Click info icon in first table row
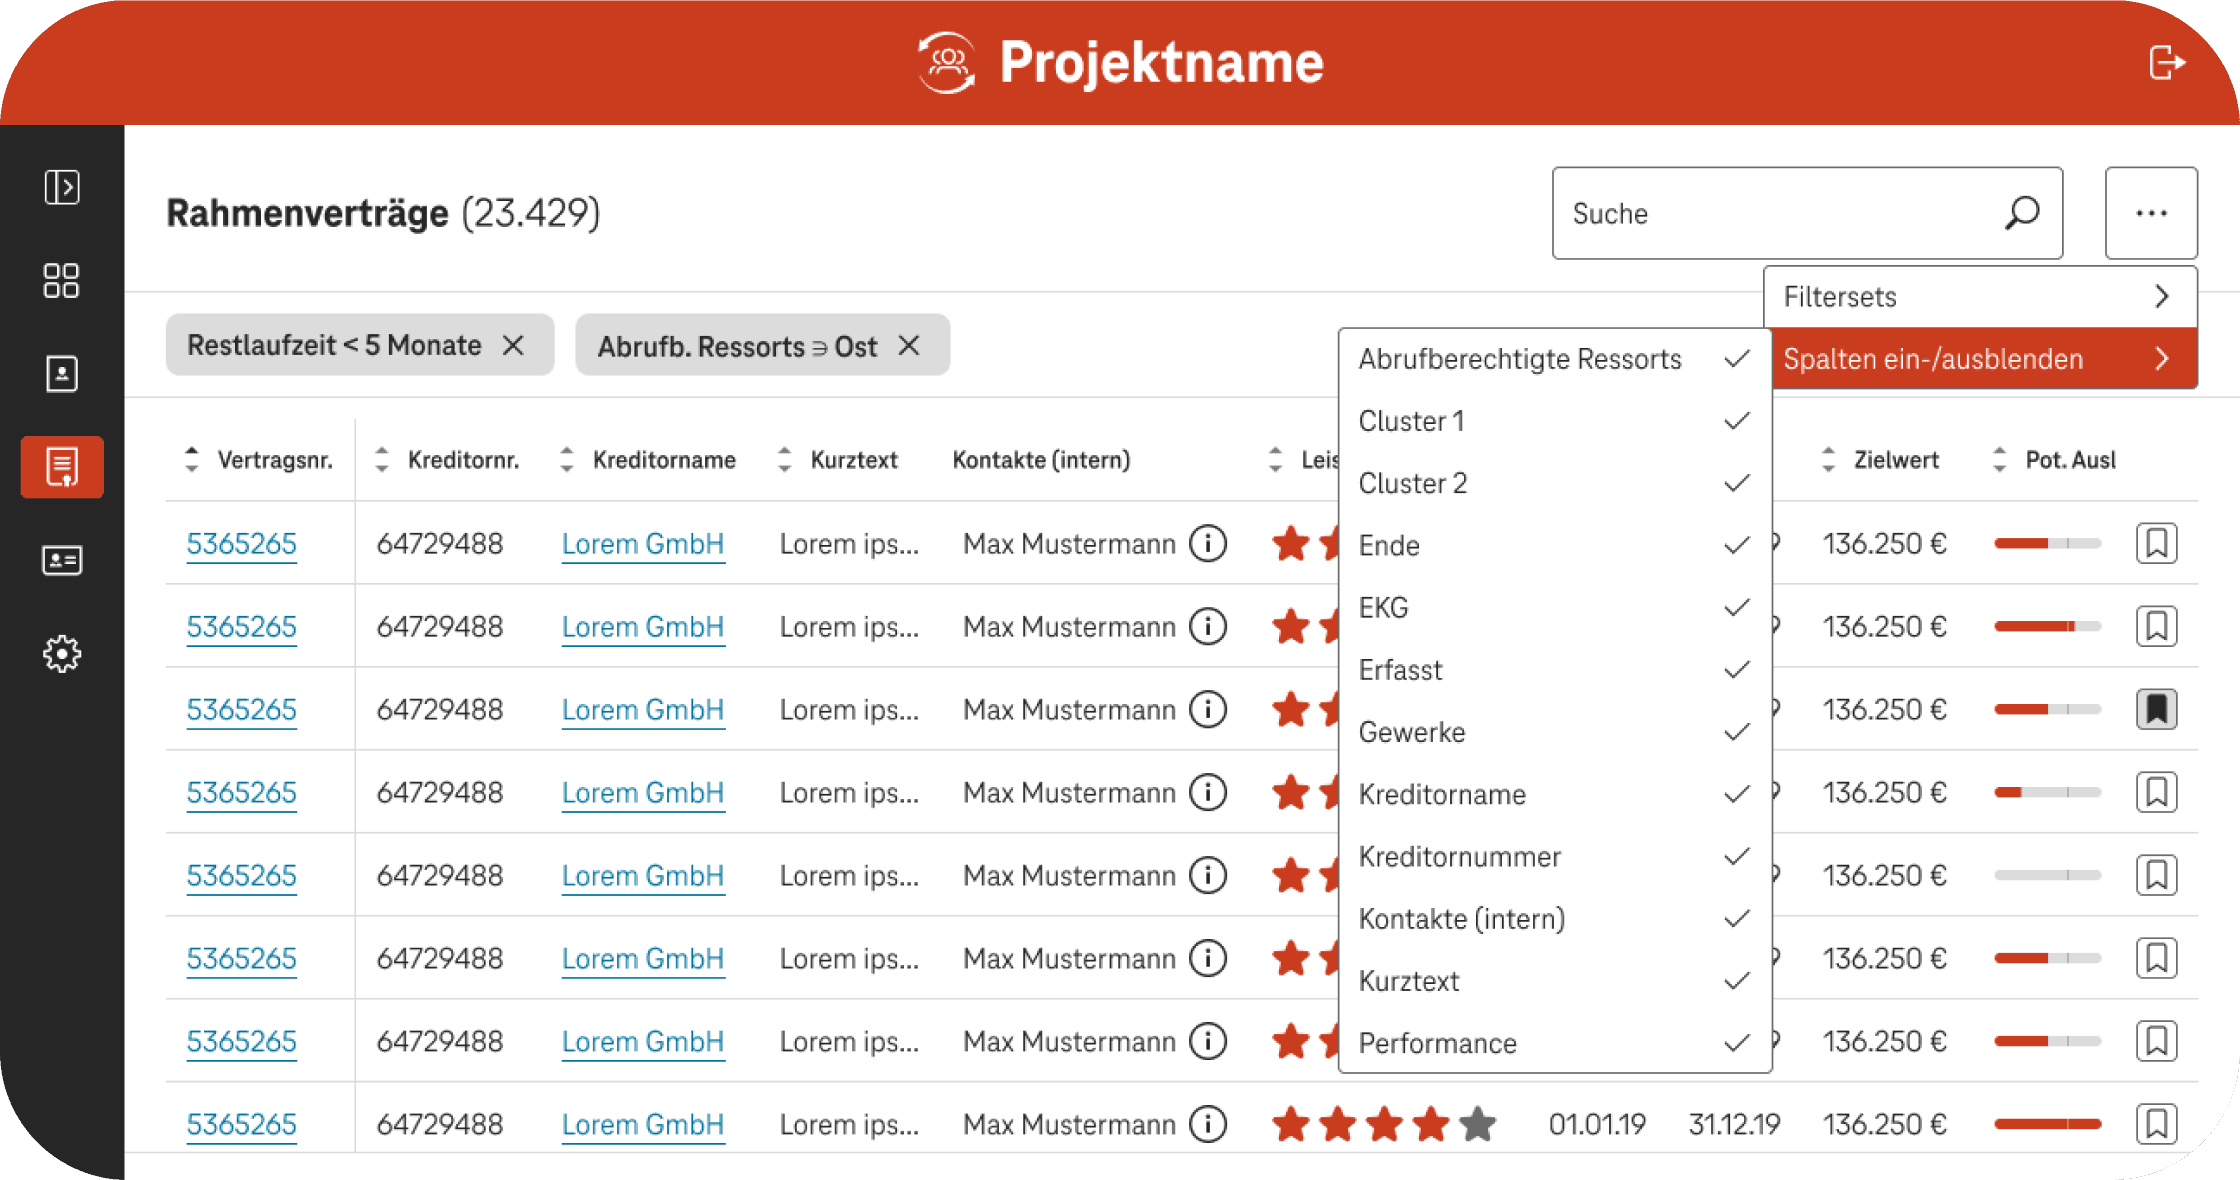 pyautogui.click(x=1208, y=544)
